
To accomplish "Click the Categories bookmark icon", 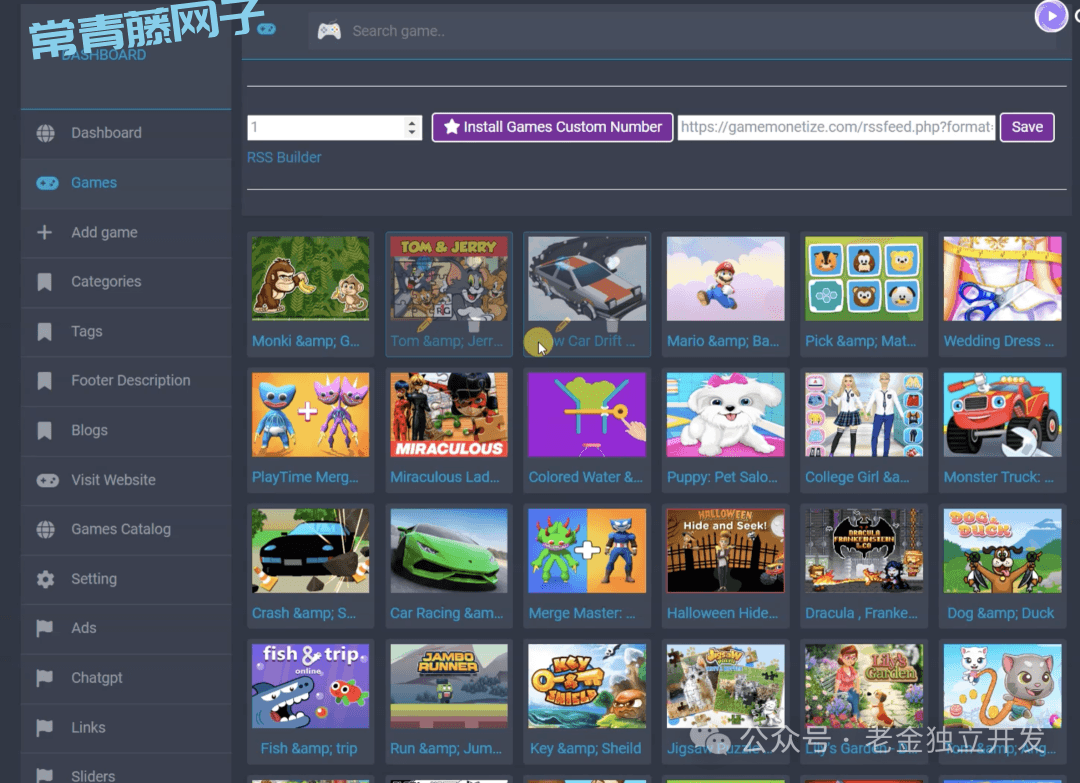I will click(x=45, y=282).
